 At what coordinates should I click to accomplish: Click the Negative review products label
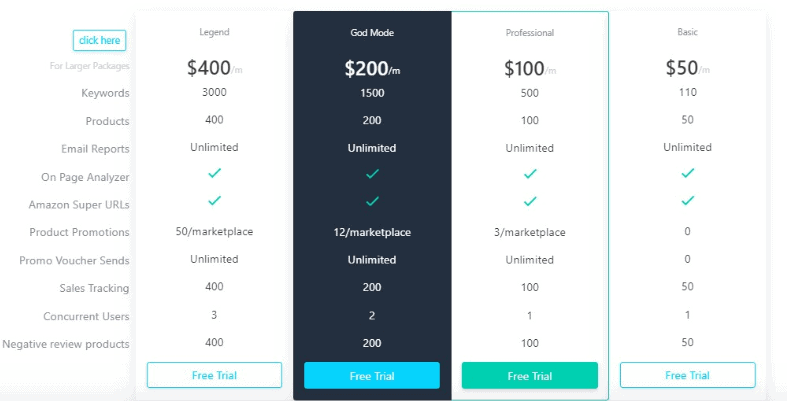(66, 344)
